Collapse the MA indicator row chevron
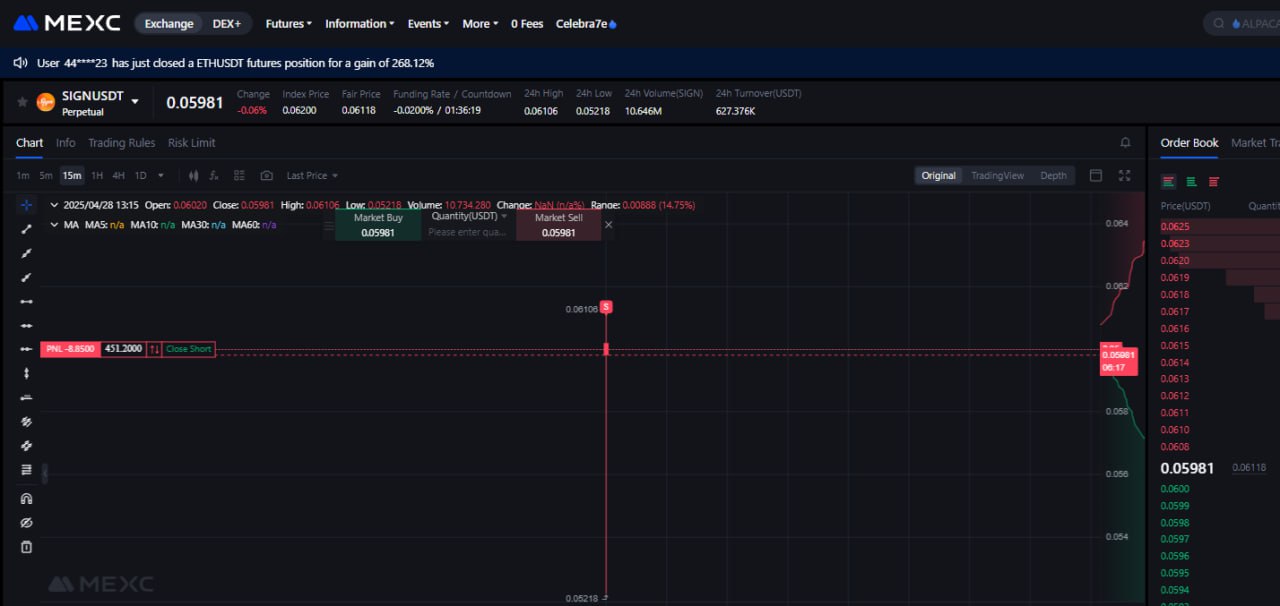Screen dimensions: 1280x606 coord(54,225)
